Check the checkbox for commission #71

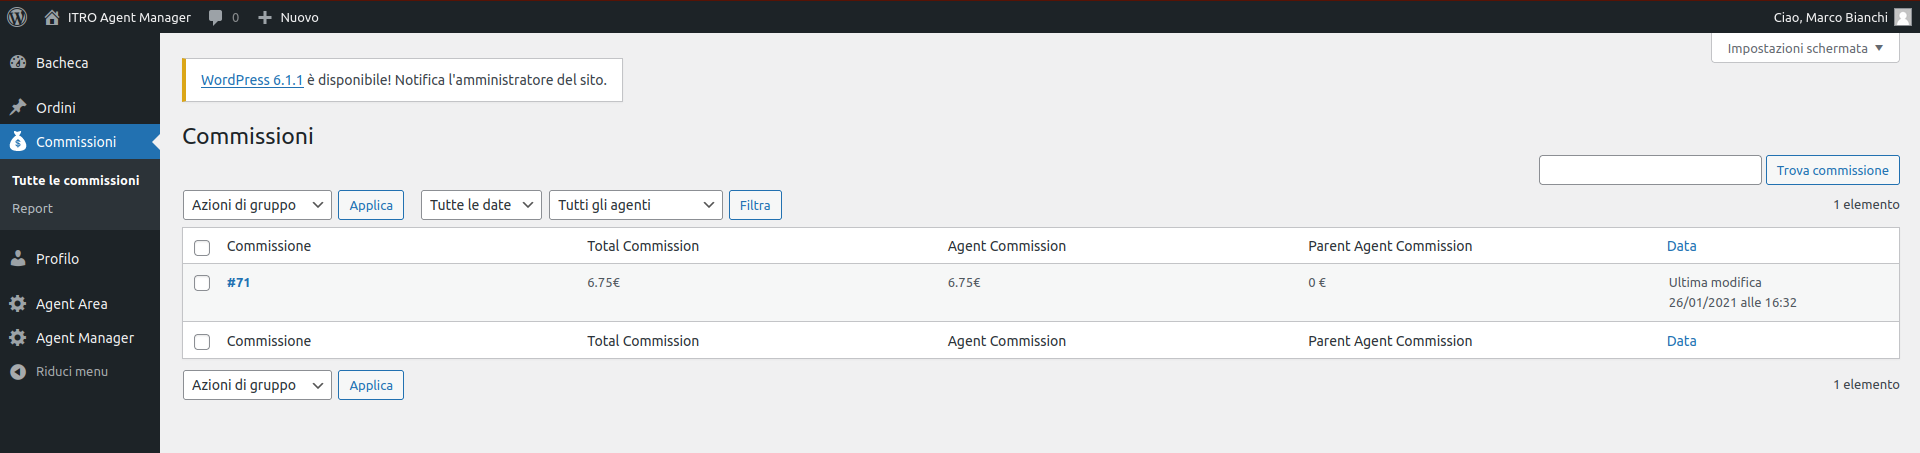click(x=202, y=283)
